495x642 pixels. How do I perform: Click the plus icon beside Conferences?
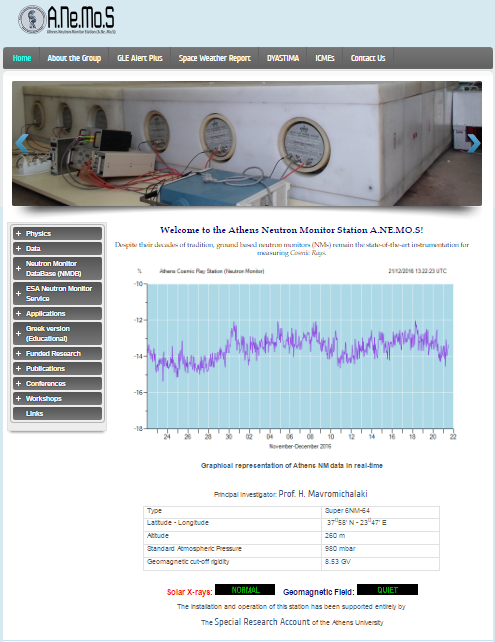(x=18, y=384)
